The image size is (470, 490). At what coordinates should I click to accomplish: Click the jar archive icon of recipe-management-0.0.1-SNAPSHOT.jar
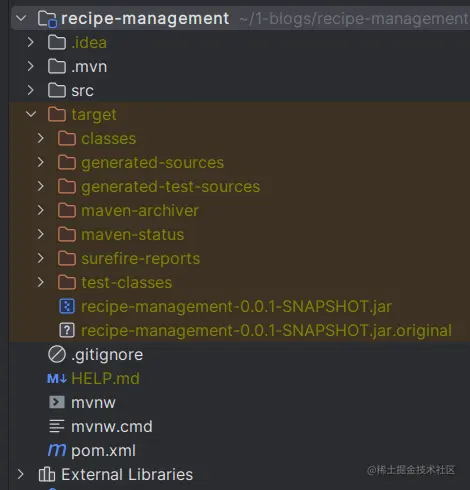point(67,306)
